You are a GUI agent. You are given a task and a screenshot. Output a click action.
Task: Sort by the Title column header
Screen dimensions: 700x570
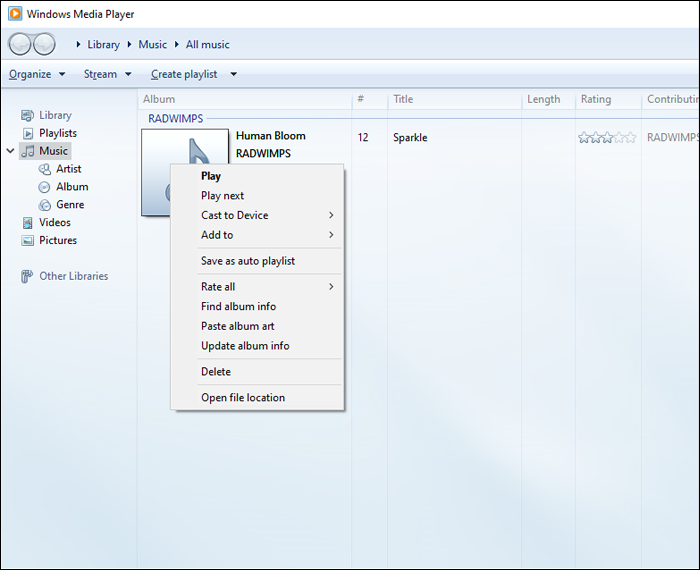click(454, 99)
